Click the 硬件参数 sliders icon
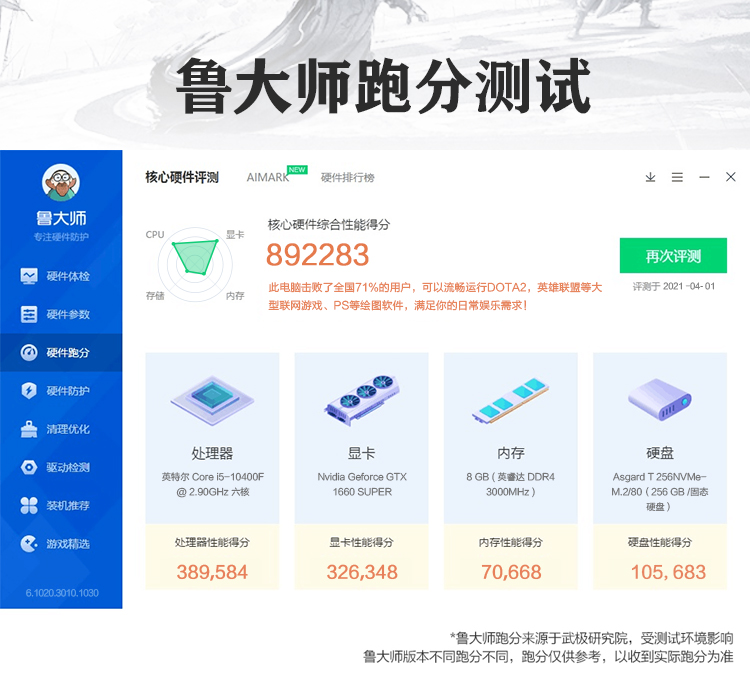Image resolution: width=750 pixels, height=687 pixels. tap(29, 314)
